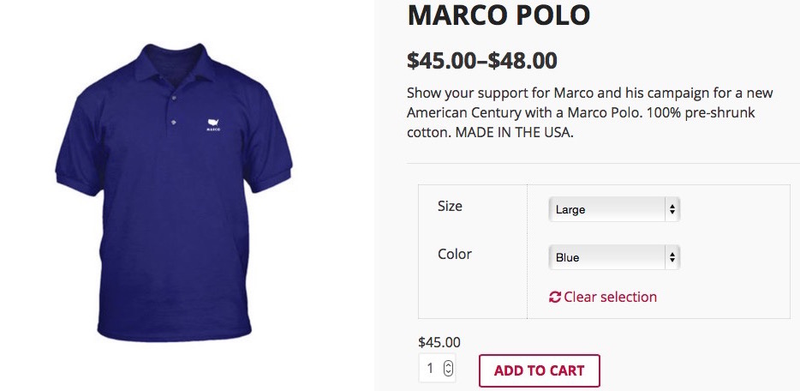Open the Color dropdown showing Blue
This screenshot has width=800, height=391.
(x=614, y=257)
